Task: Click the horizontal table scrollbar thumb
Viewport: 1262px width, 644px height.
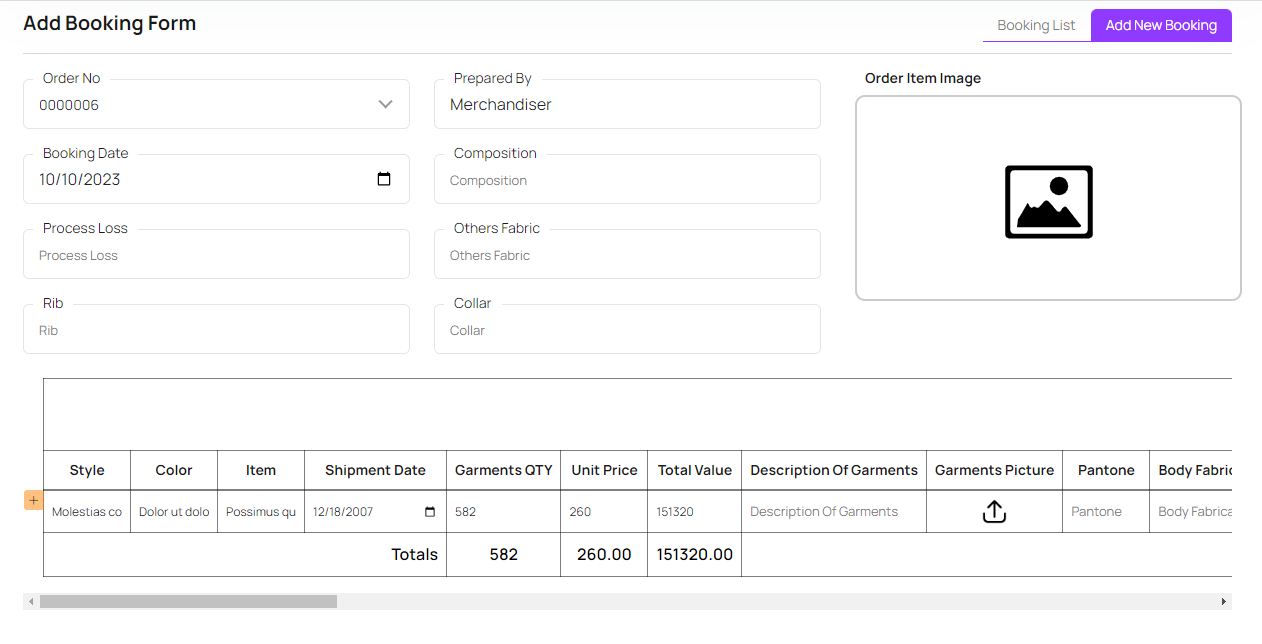Action: pyautogui.click(x=188, y=602)
